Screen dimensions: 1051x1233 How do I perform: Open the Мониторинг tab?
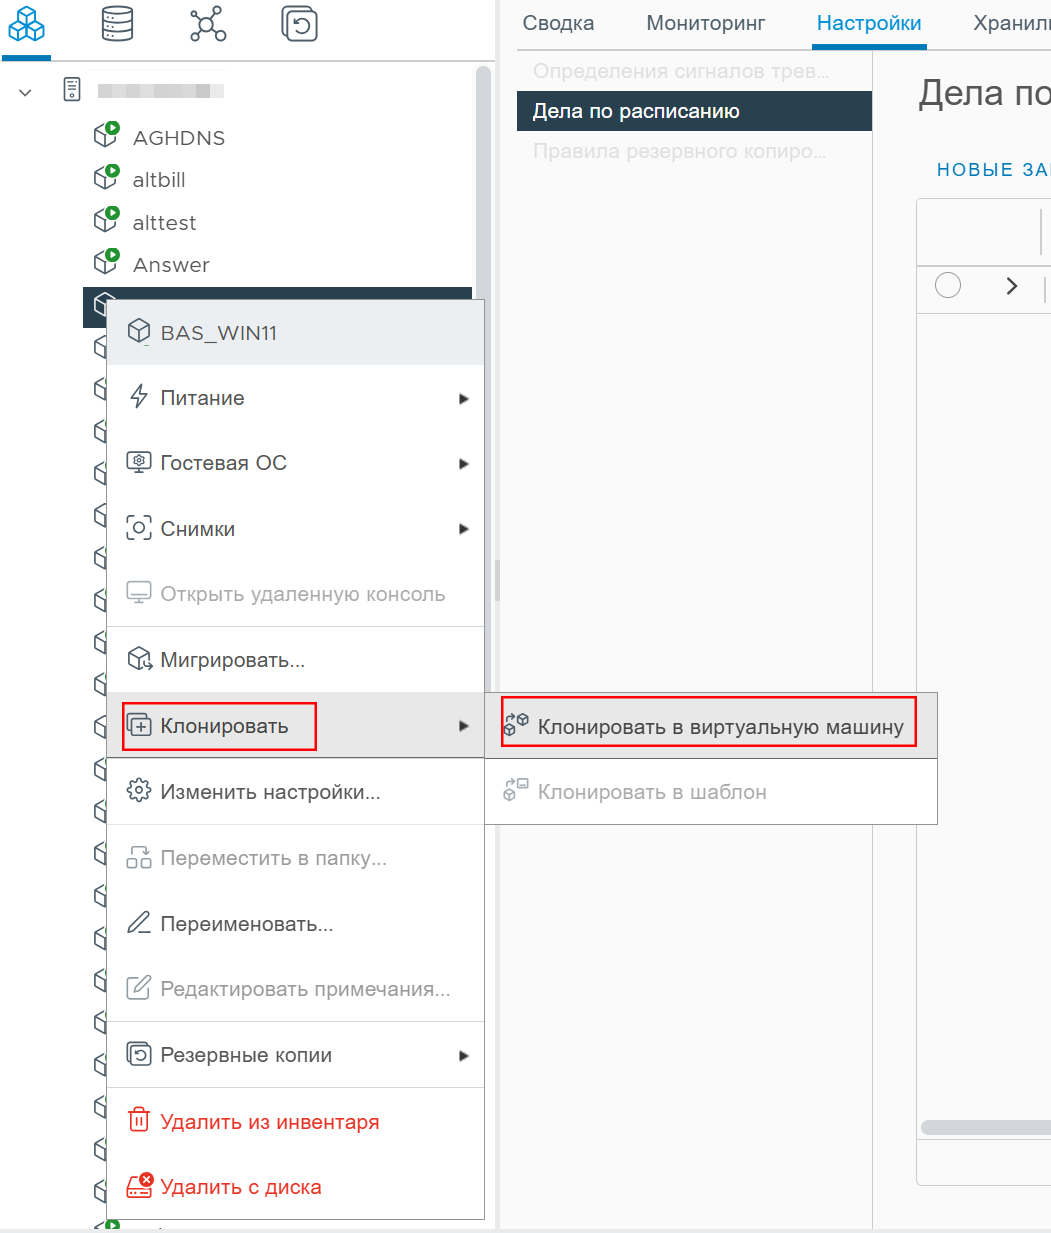706,23
